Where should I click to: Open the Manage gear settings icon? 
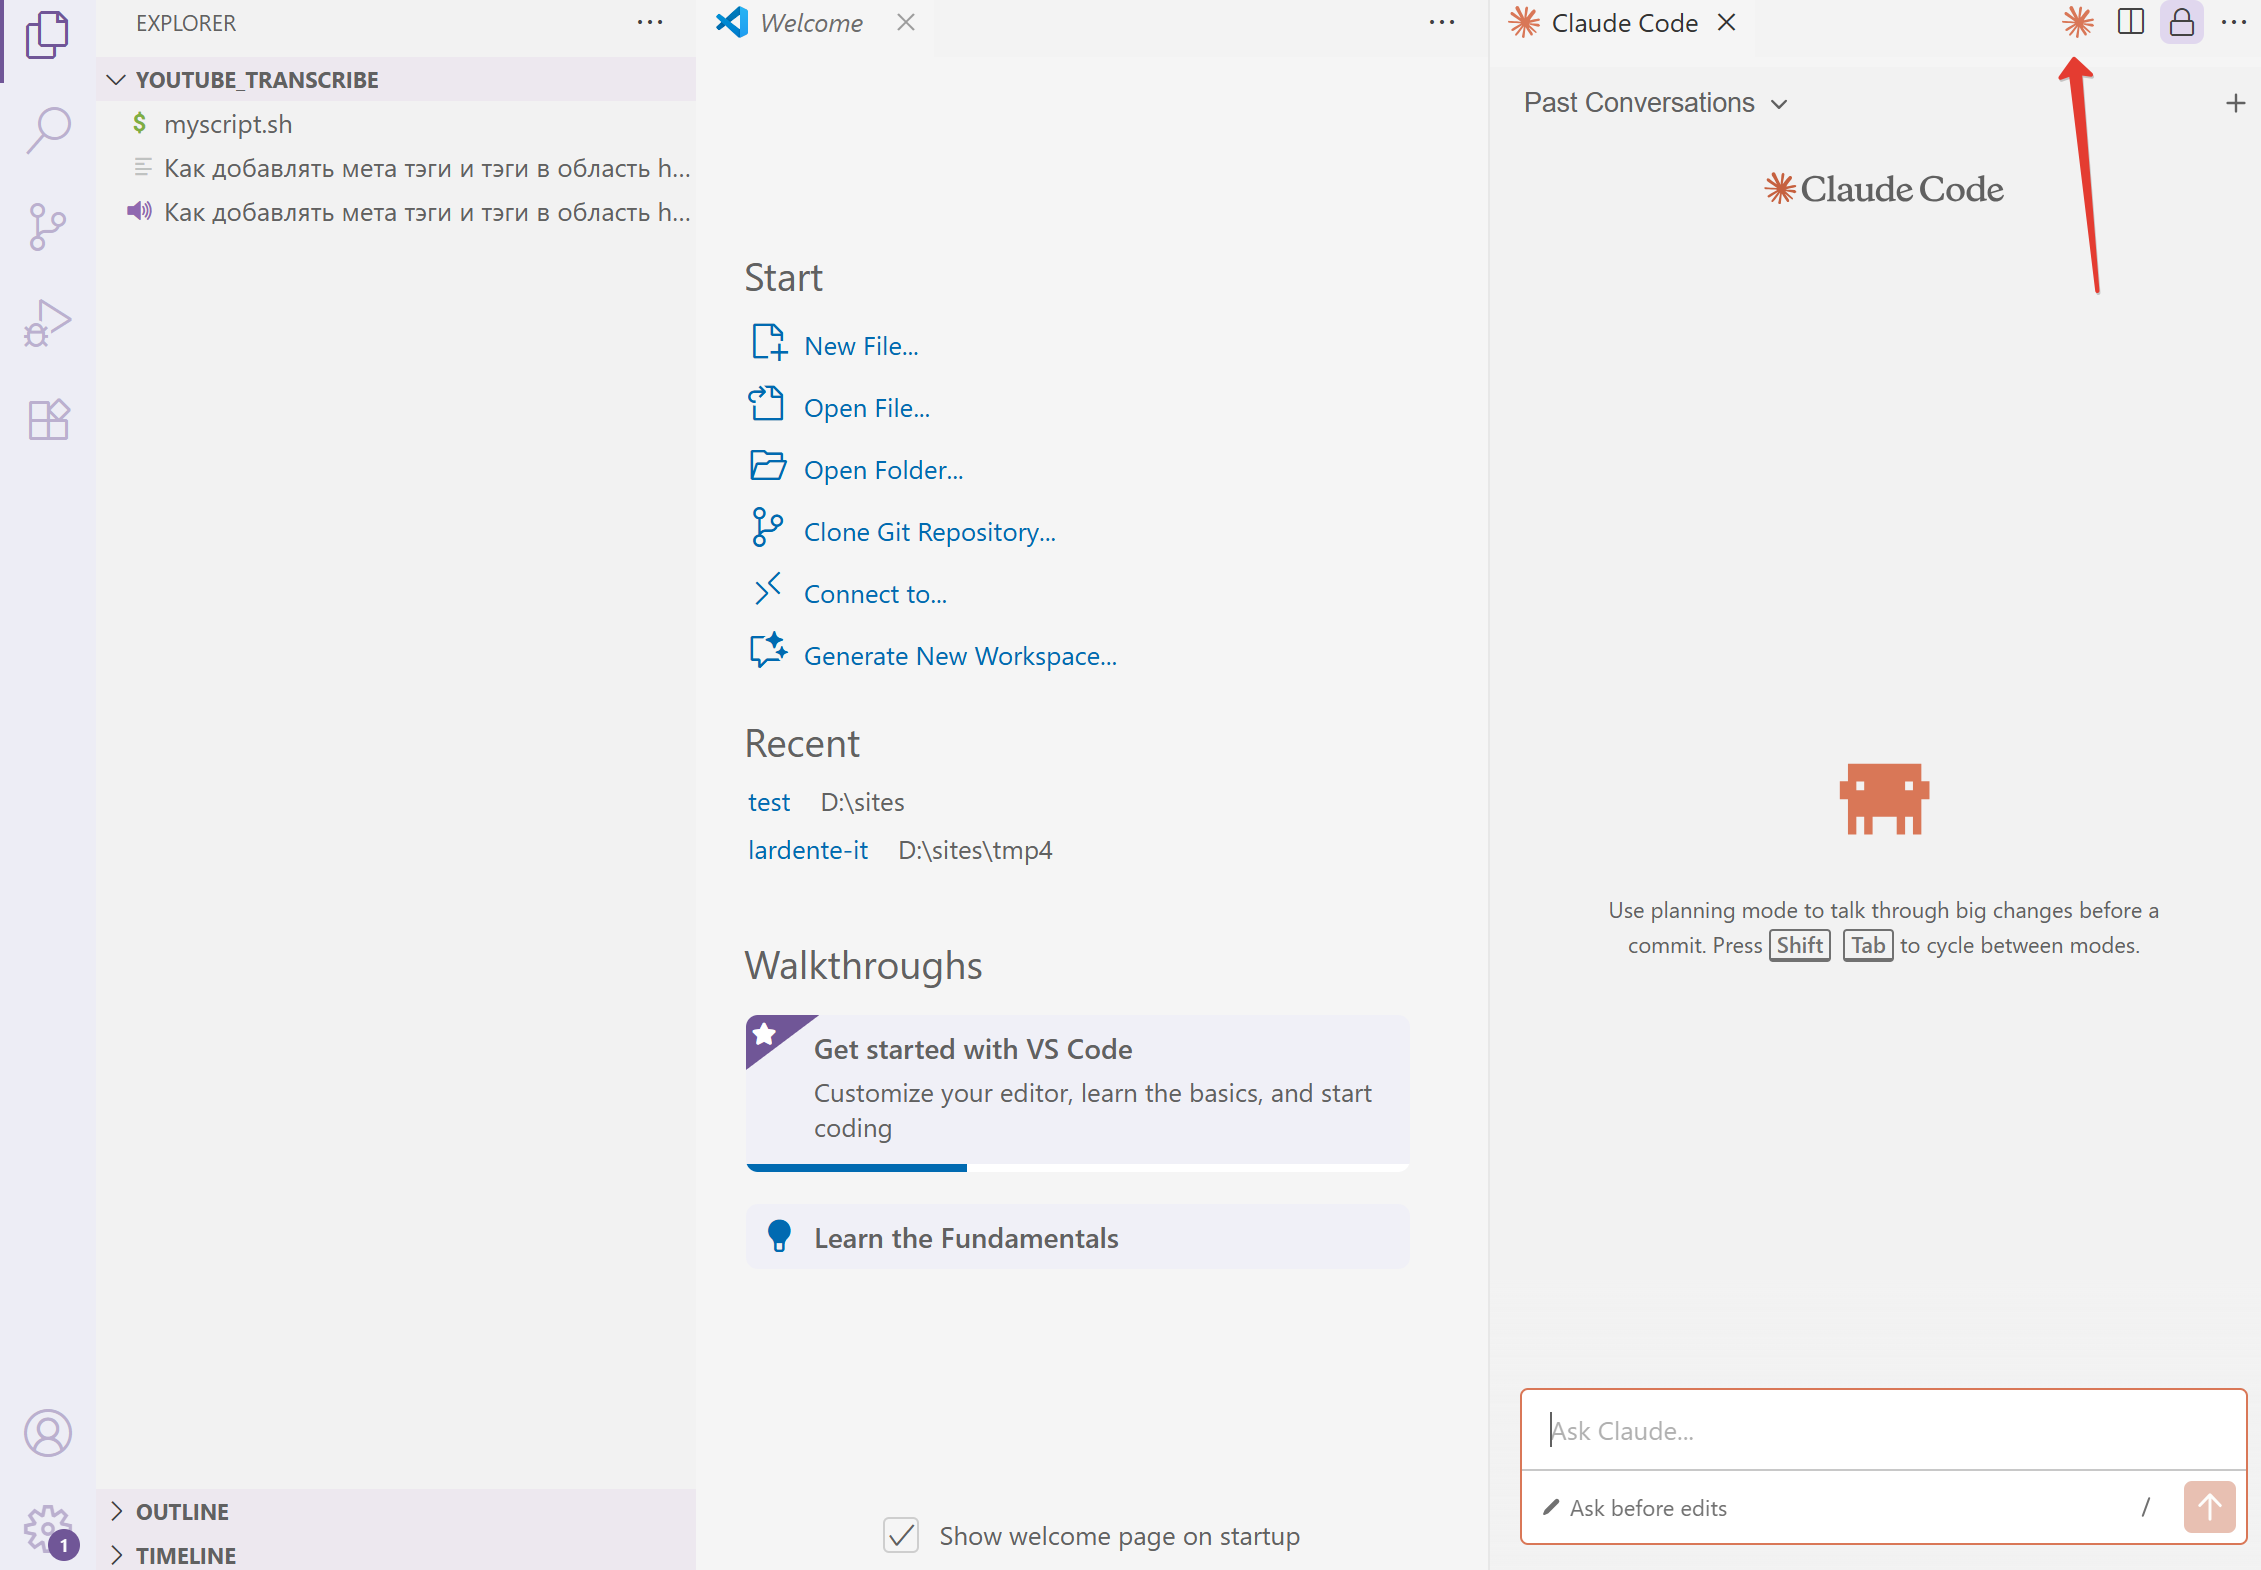point(47,1528)
